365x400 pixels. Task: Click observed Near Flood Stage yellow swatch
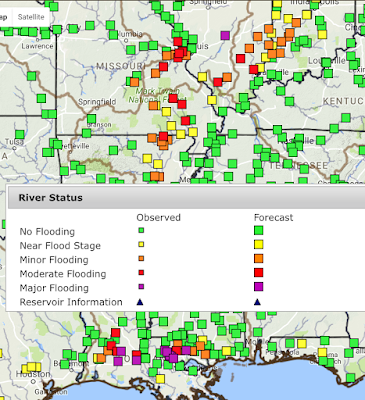[141, 244]
